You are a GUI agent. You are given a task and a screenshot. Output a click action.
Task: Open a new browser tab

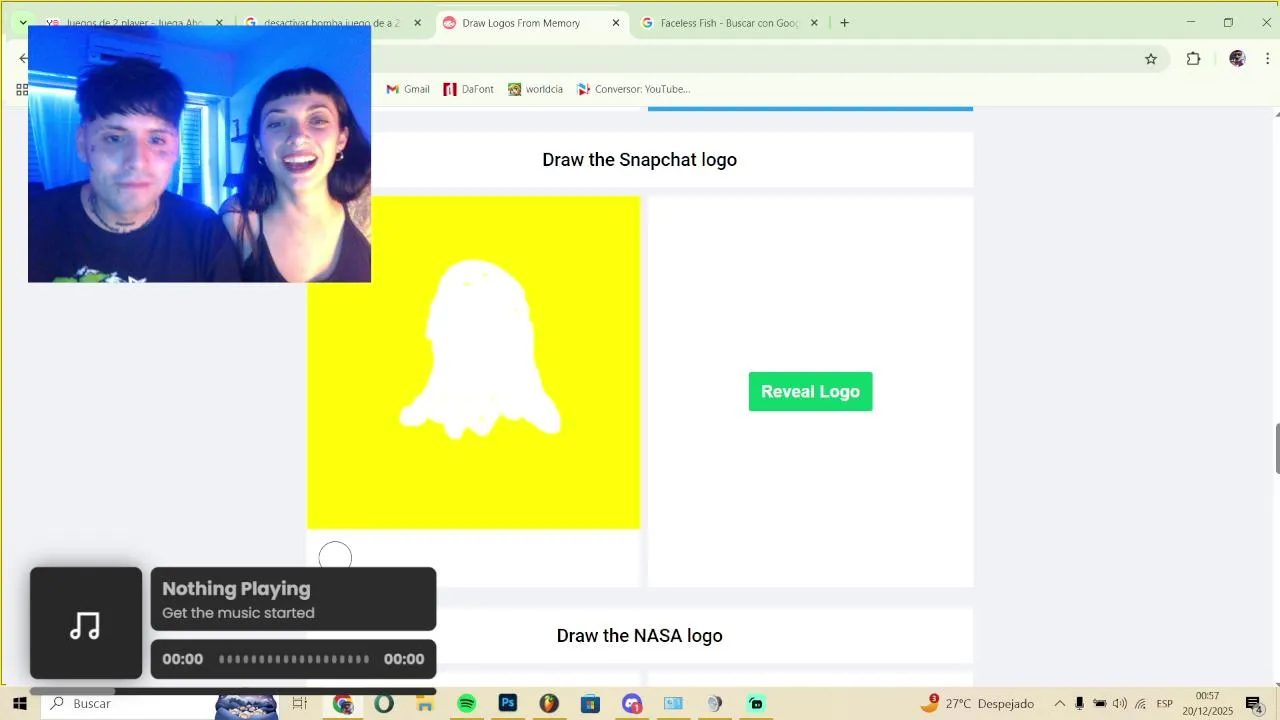click(x=844, y=23)
